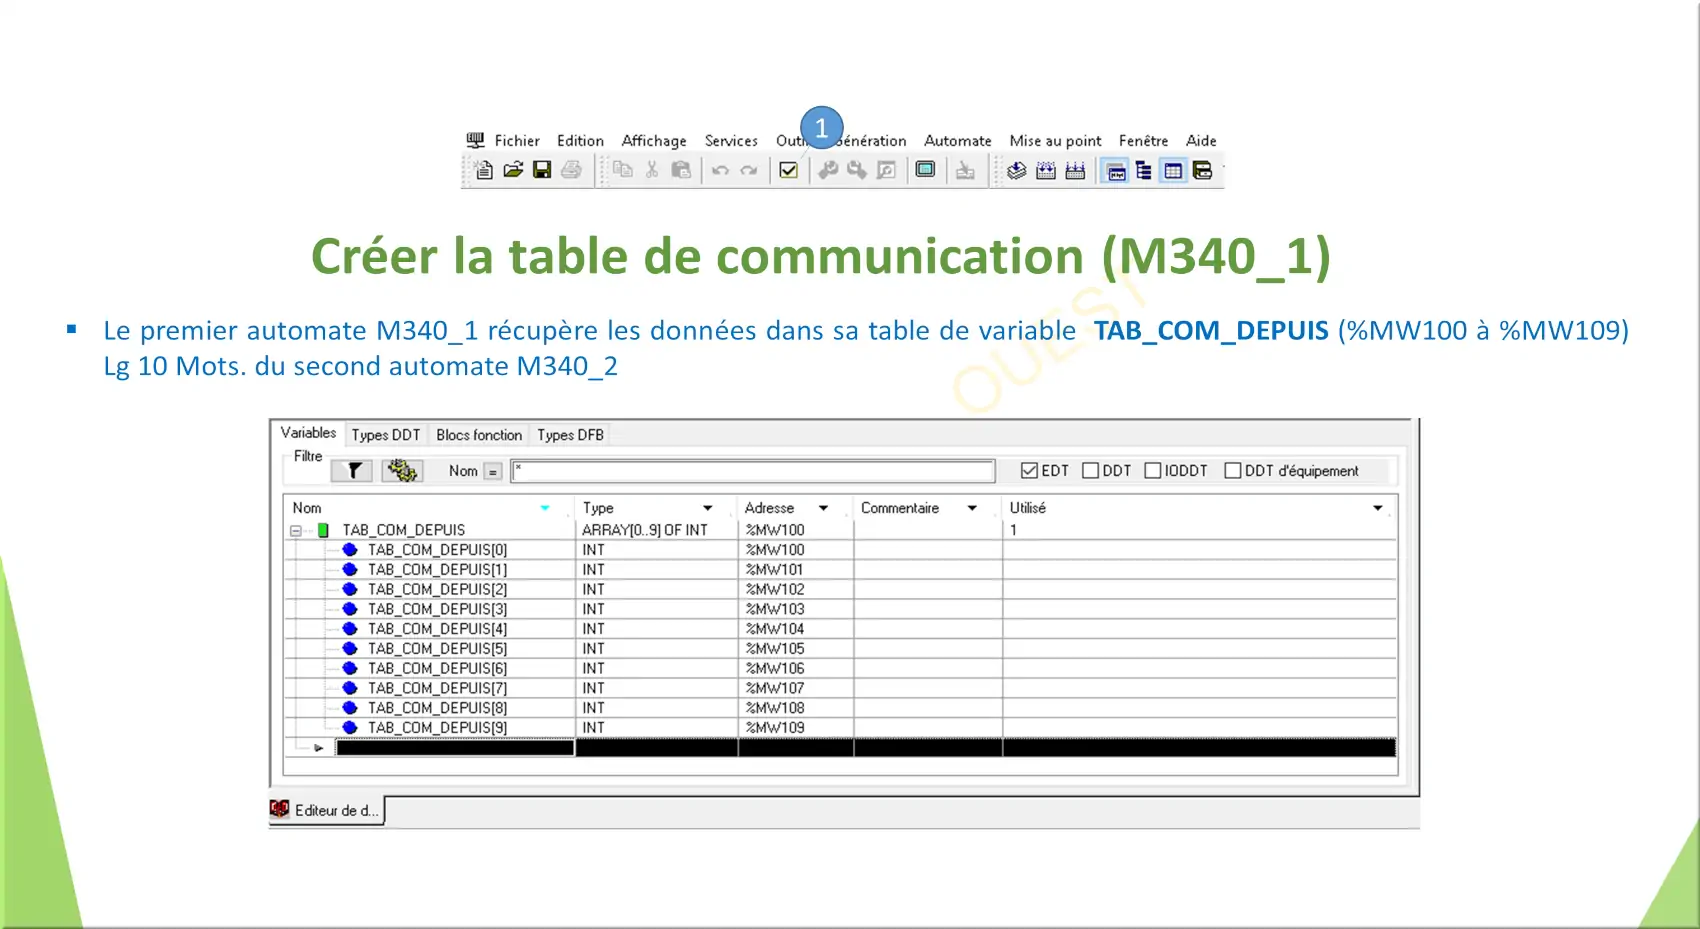This screenshot has width=1700, height=929.
Task: Collapse the TAB_COM_DEPUIS tree node
Action: 296,531
